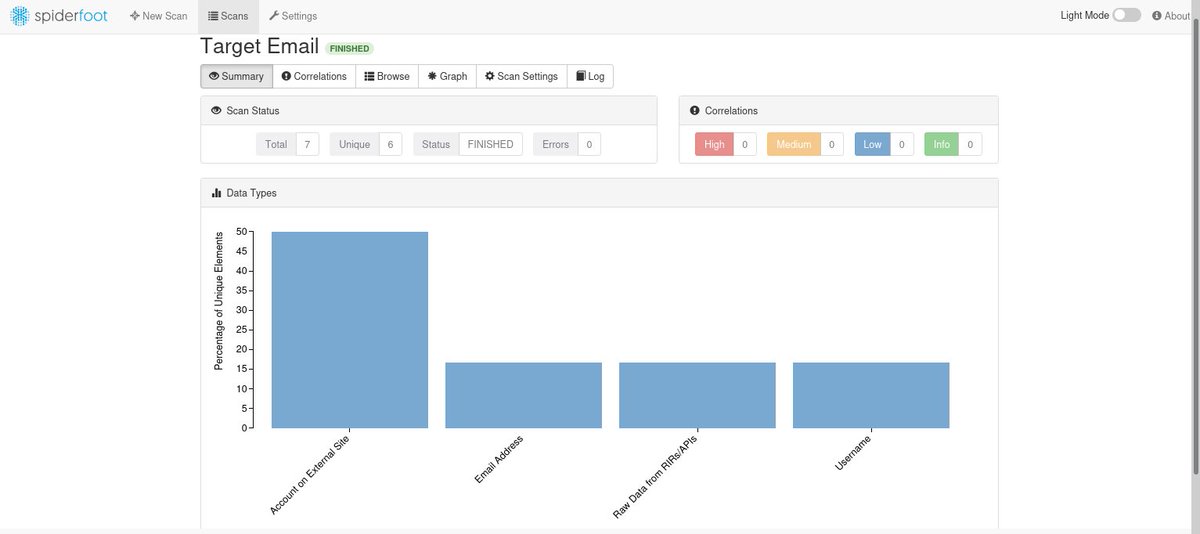Click the Unique count value 6
1200x534 pixels.
[x=390, y=144]
